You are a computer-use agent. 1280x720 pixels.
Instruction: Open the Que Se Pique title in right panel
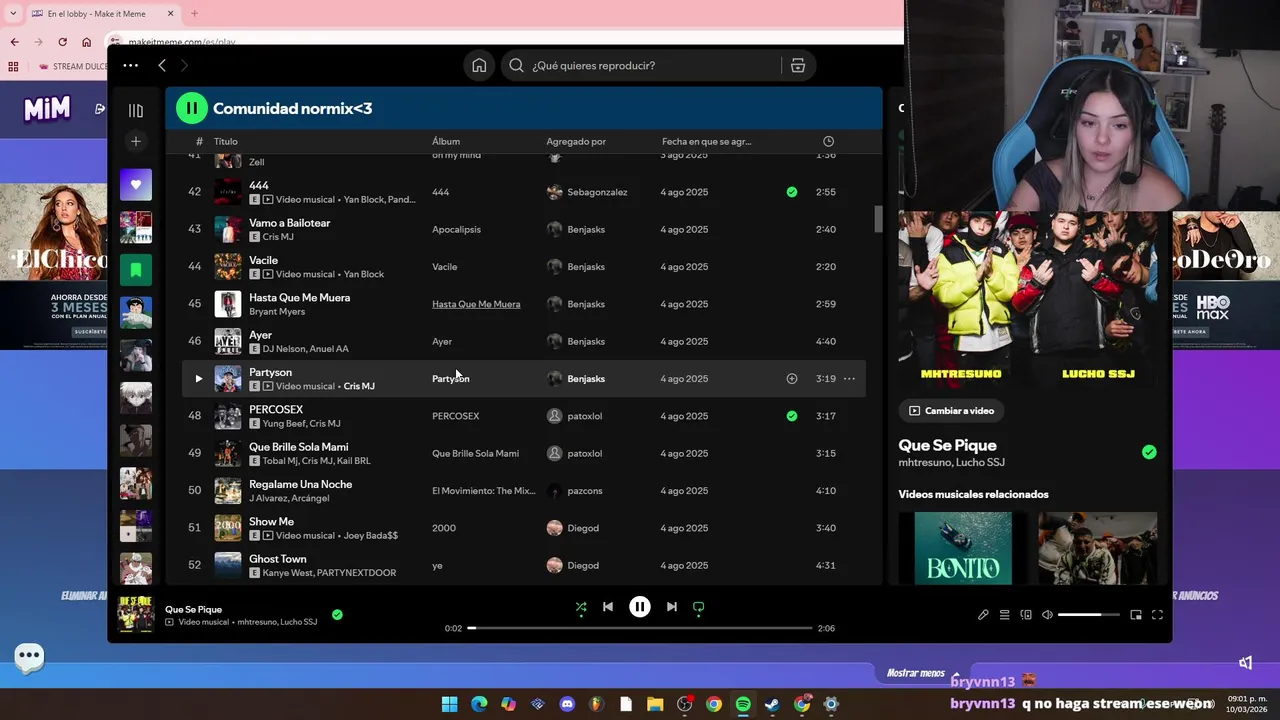pyautogui.click(x=947, y=445)
